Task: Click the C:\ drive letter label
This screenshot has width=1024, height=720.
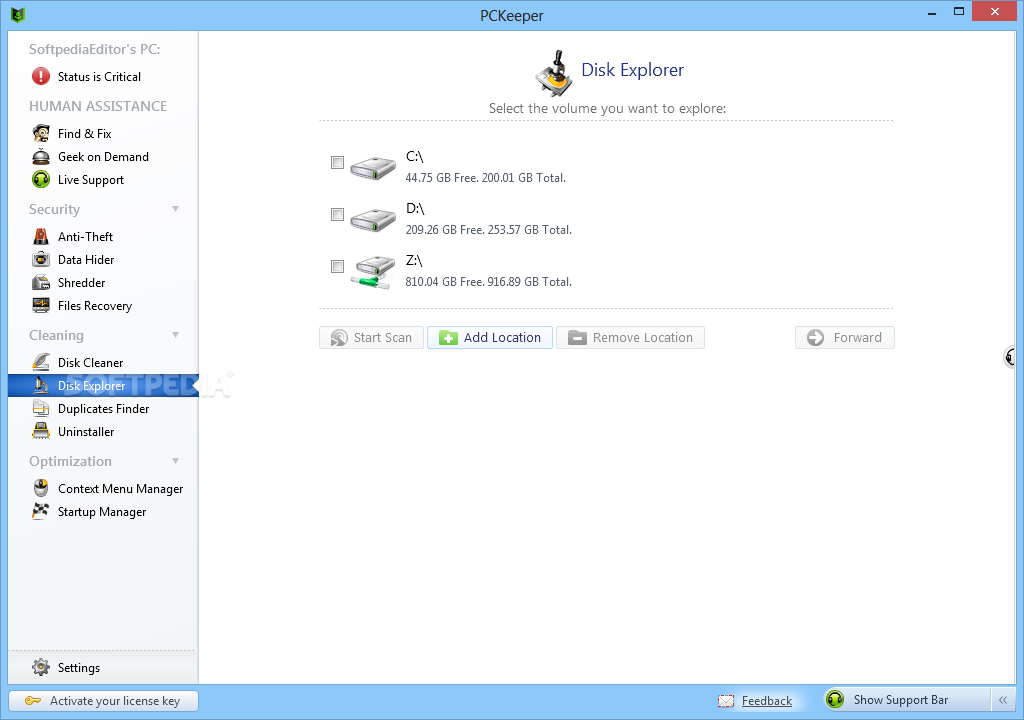Action: point(415,157)
